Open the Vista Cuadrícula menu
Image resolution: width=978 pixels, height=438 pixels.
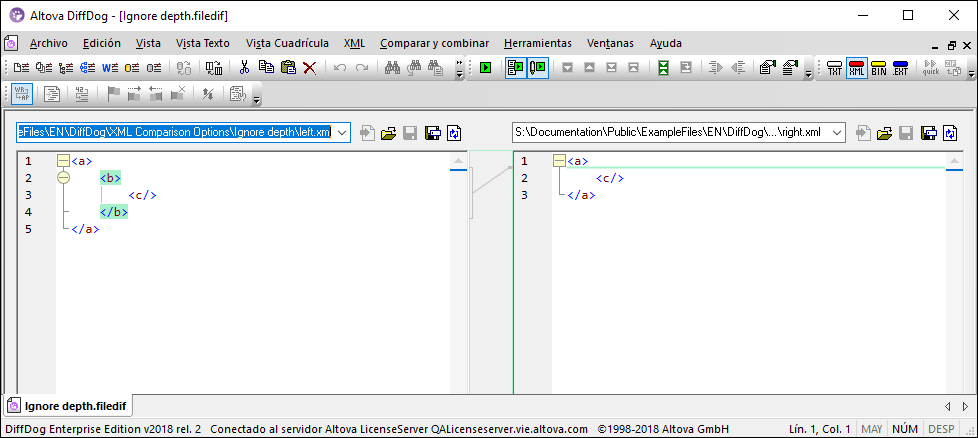(x=287, y=43)
